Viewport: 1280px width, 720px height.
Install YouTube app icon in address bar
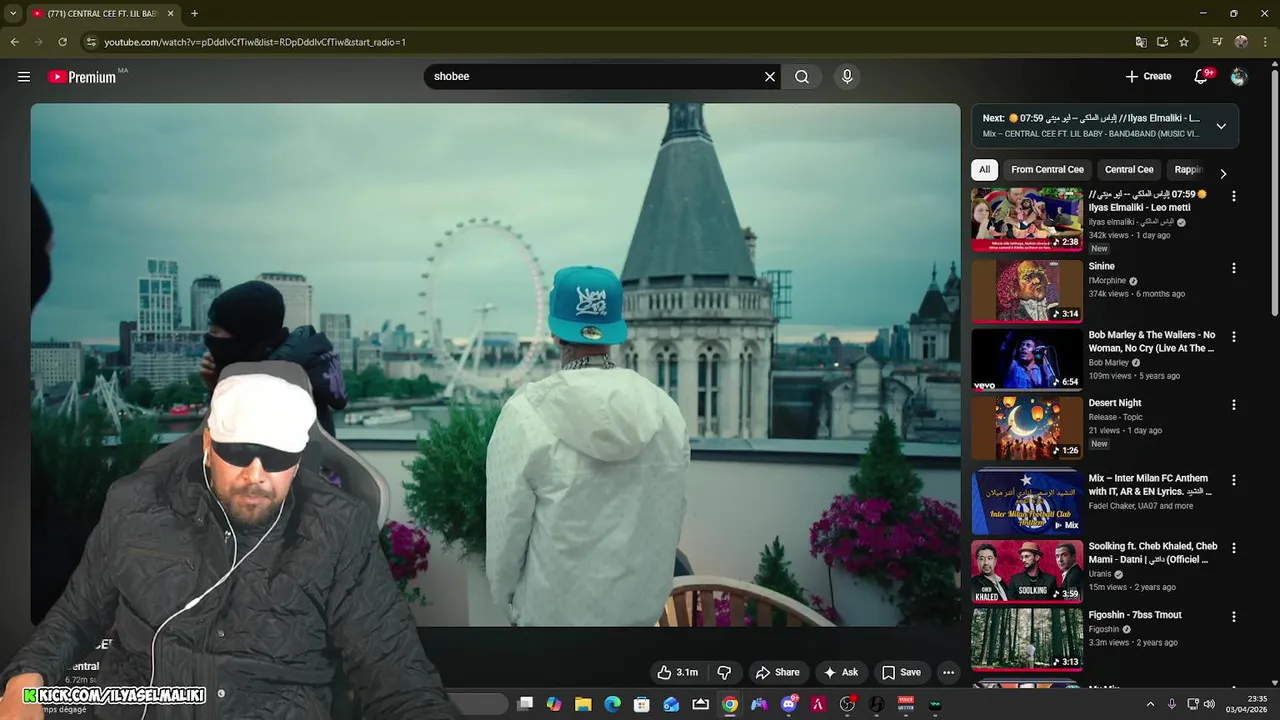pos(1162,42)
